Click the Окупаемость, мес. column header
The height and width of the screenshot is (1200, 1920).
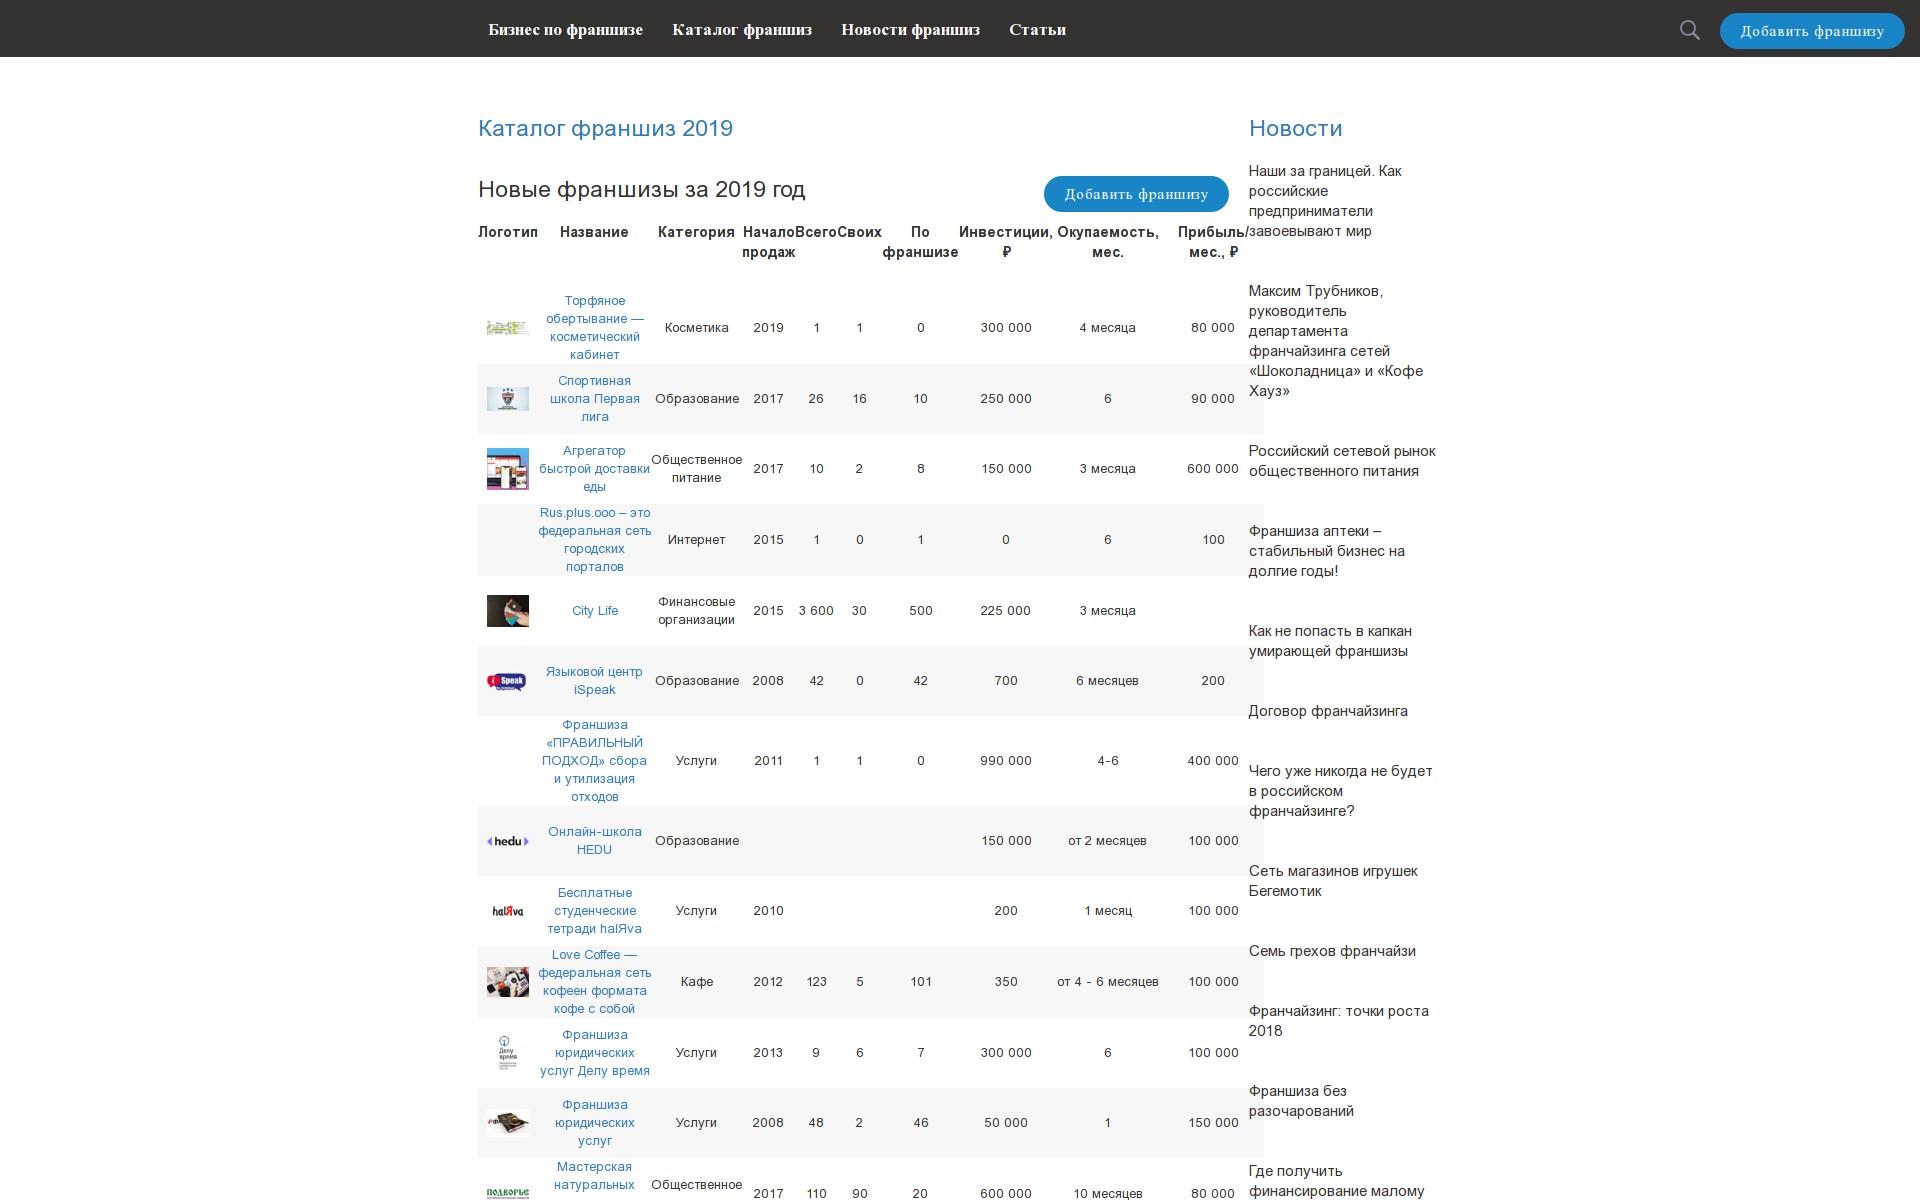1108,242
